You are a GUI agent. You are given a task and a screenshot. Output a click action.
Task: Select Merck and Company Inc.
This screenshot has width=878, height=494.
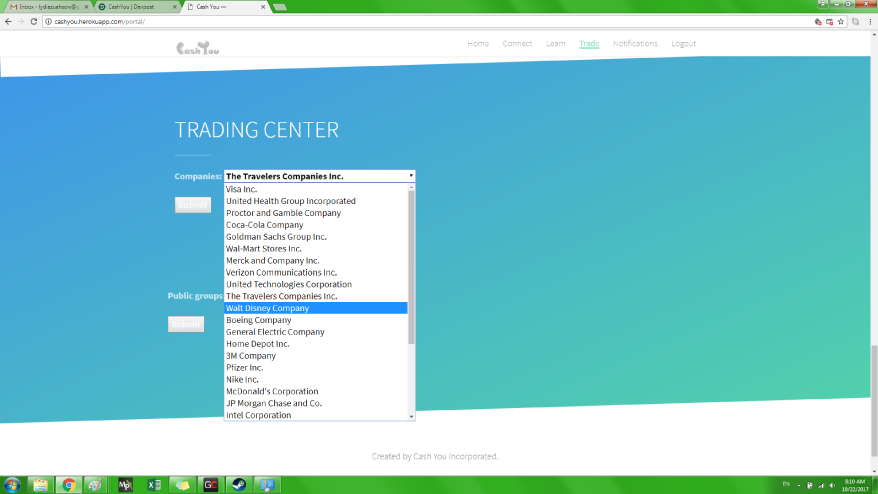click(x=316, y=260)
